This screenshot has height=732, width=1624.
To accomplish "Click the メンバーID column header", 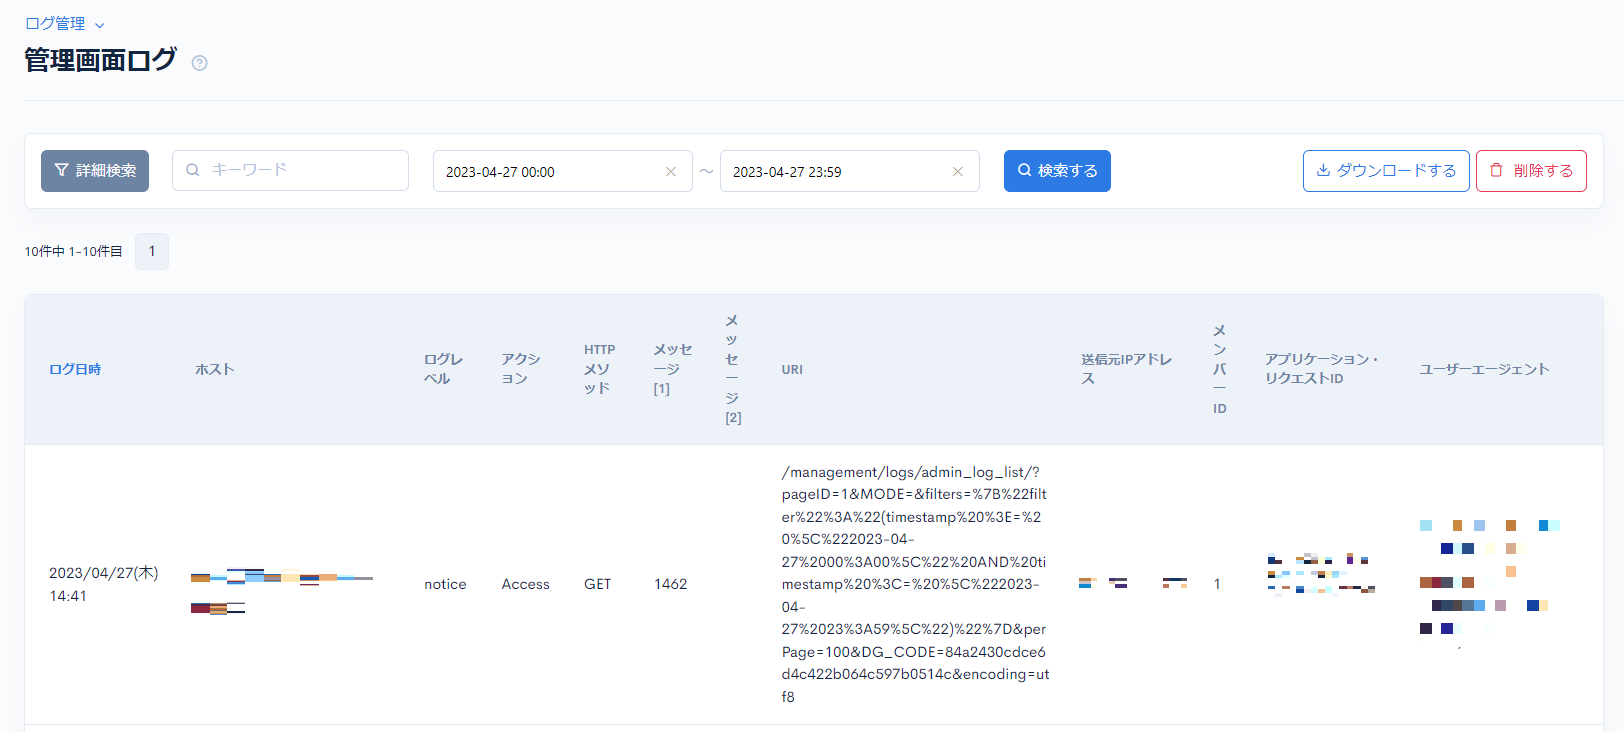I will point(1219,369).
